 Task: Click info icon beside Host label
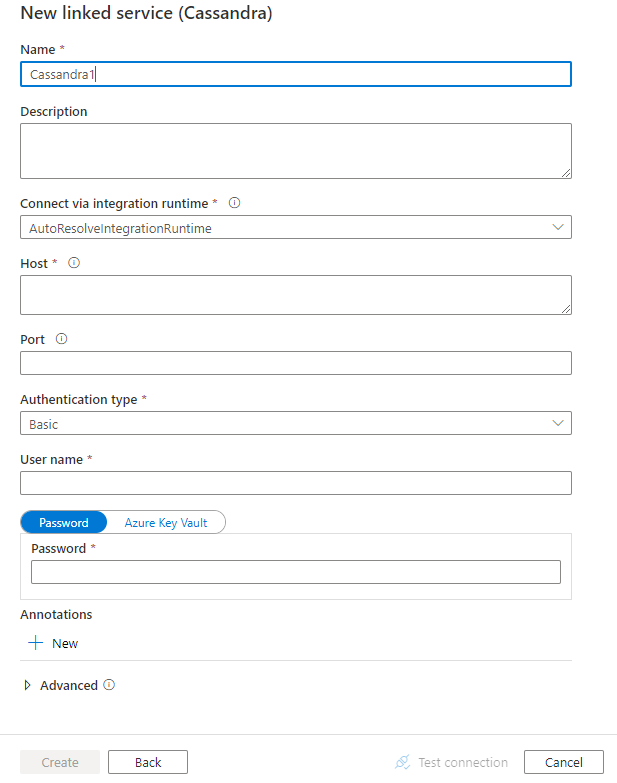(x=73, y=263)
